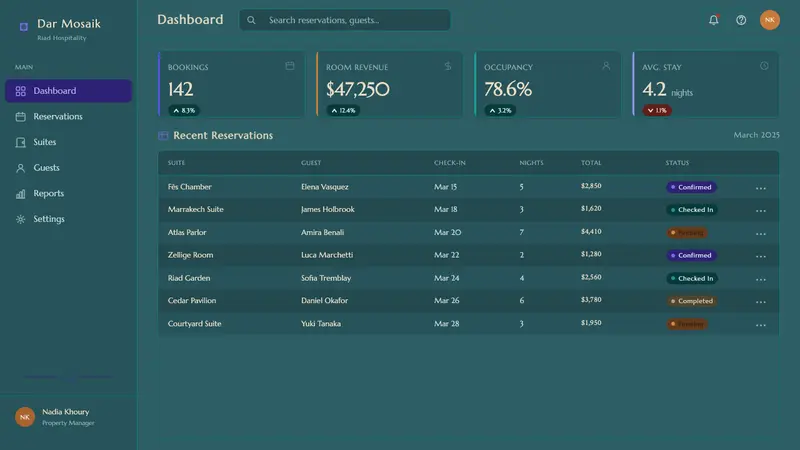Click the Occupancy 3.2% trend badge
800x450 pixels.
[500, 110]
